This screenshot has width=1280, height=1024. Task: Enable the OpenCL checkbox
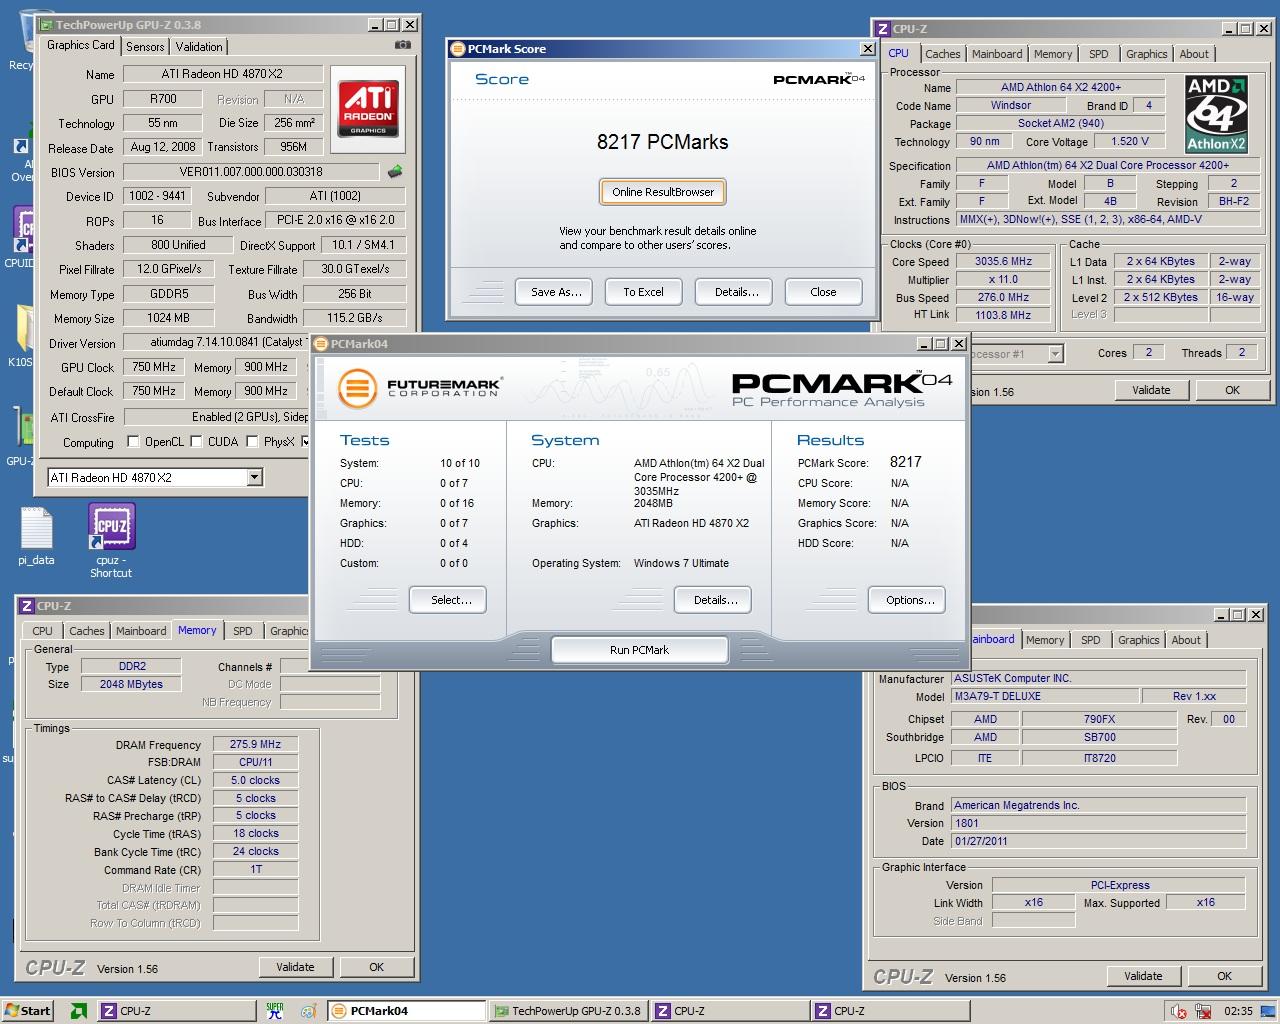click(133, 441)
